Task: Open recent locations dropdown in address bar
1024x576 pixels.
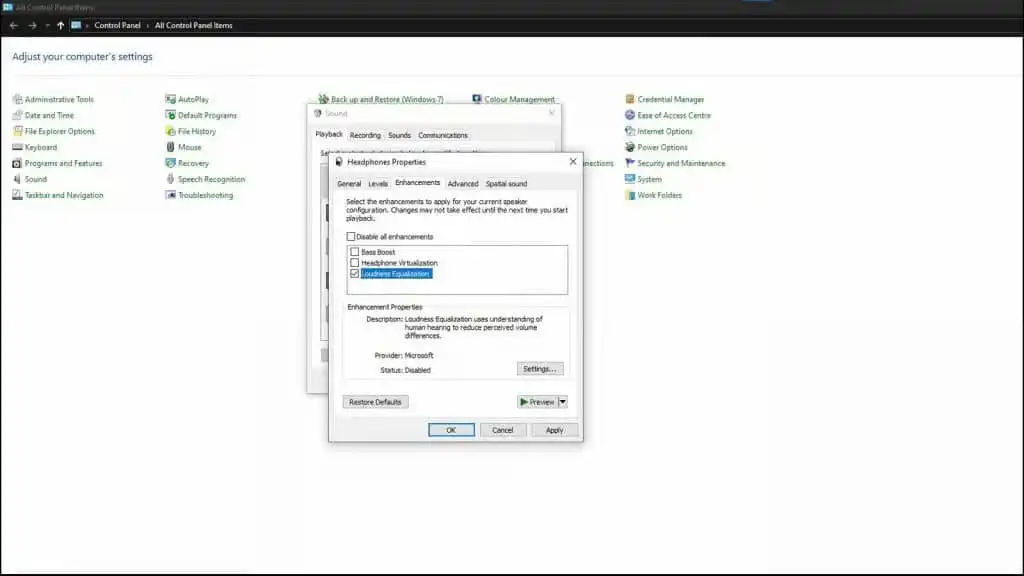Action: coord(47,25)
